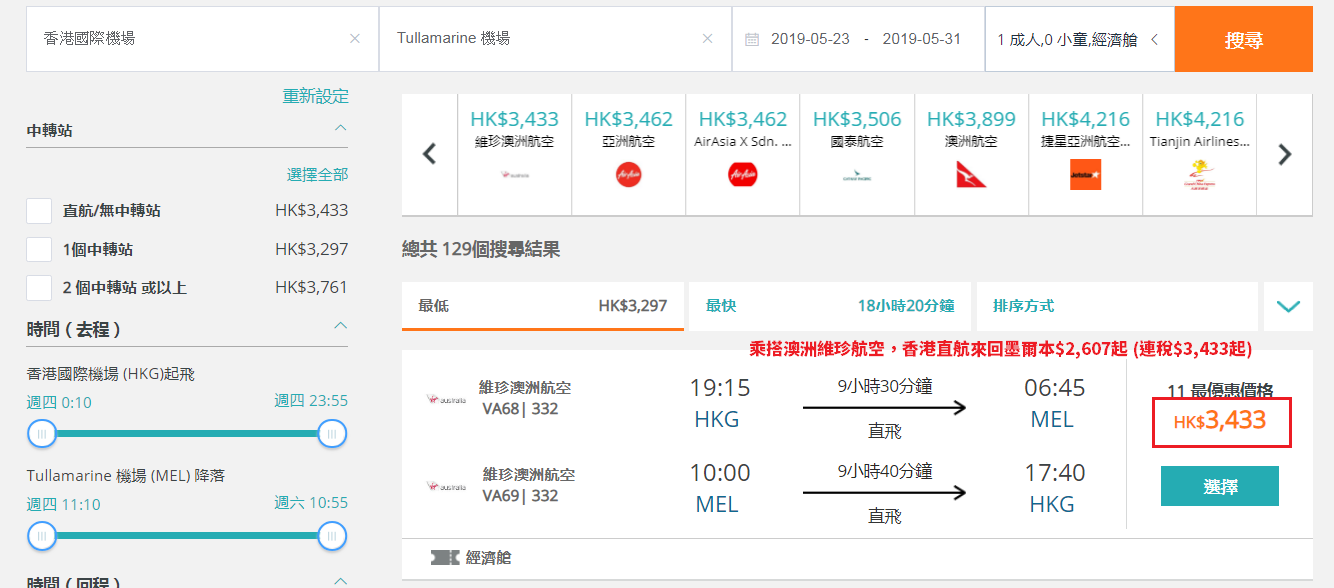1334x588 pixels.
Task: Check the 直航/無中轉站 filter
Action: click(39, 211)
